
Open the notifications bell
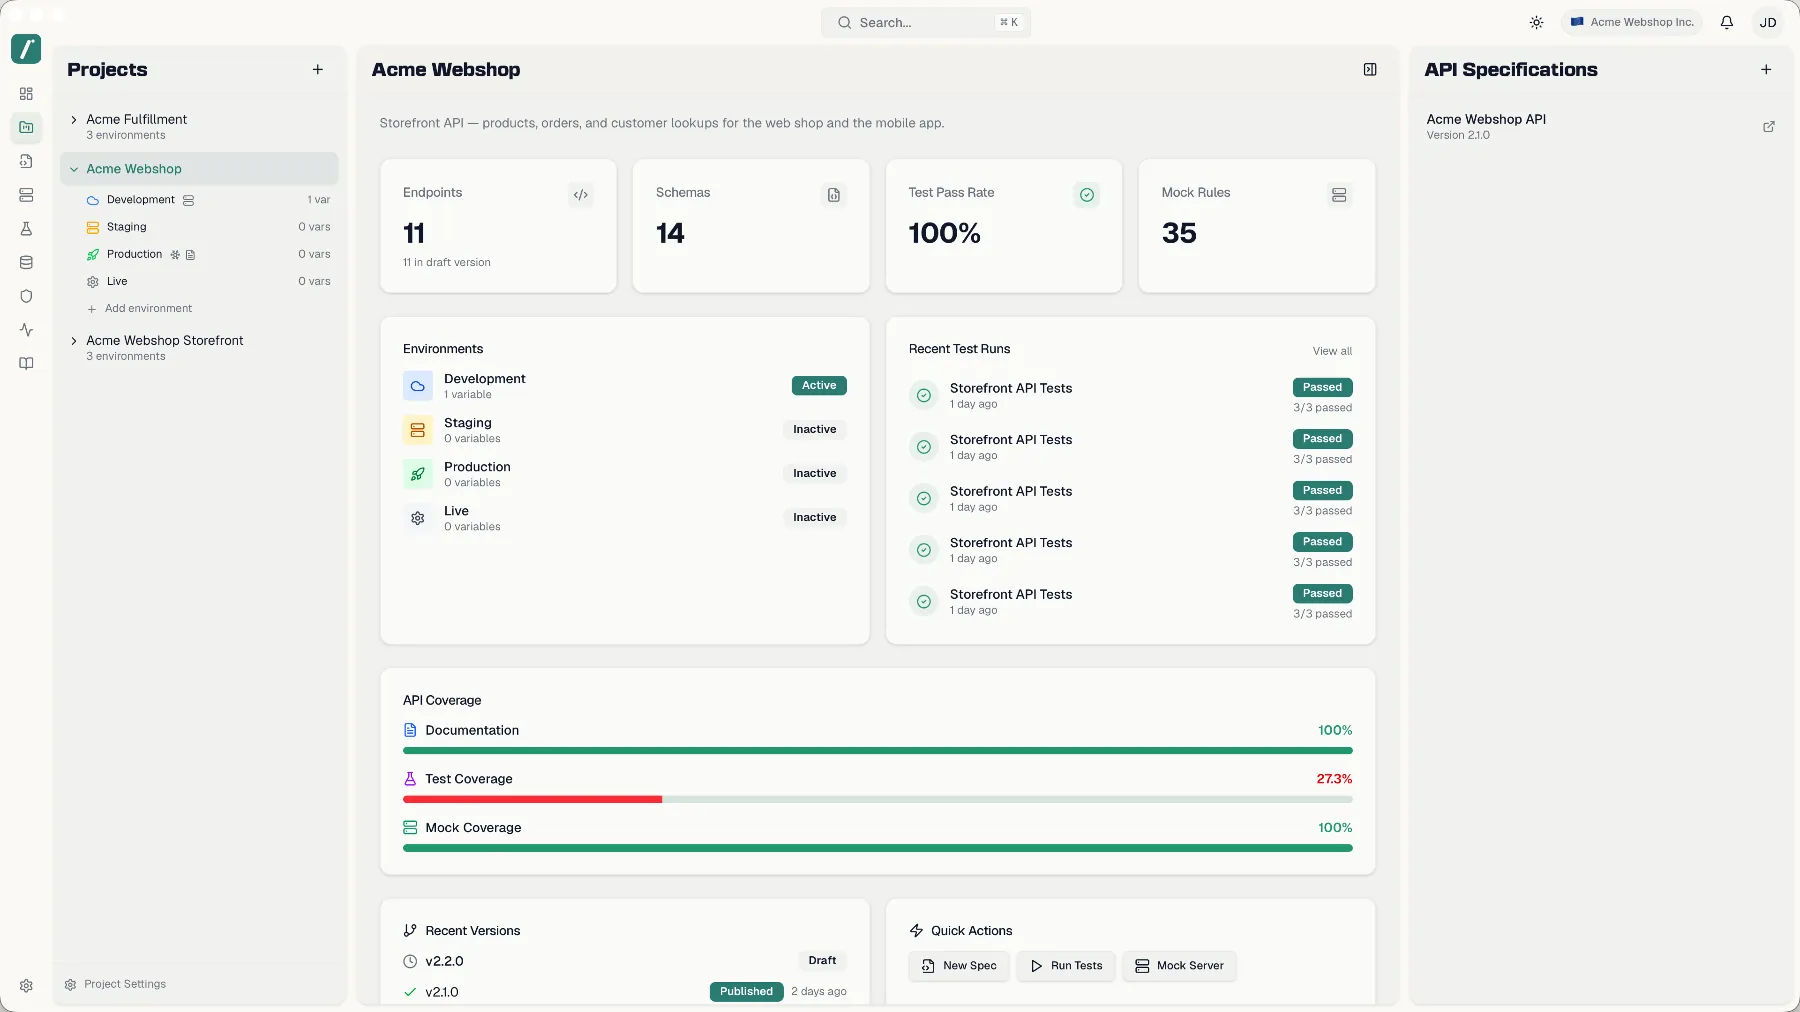click(x=1727, y=22)
